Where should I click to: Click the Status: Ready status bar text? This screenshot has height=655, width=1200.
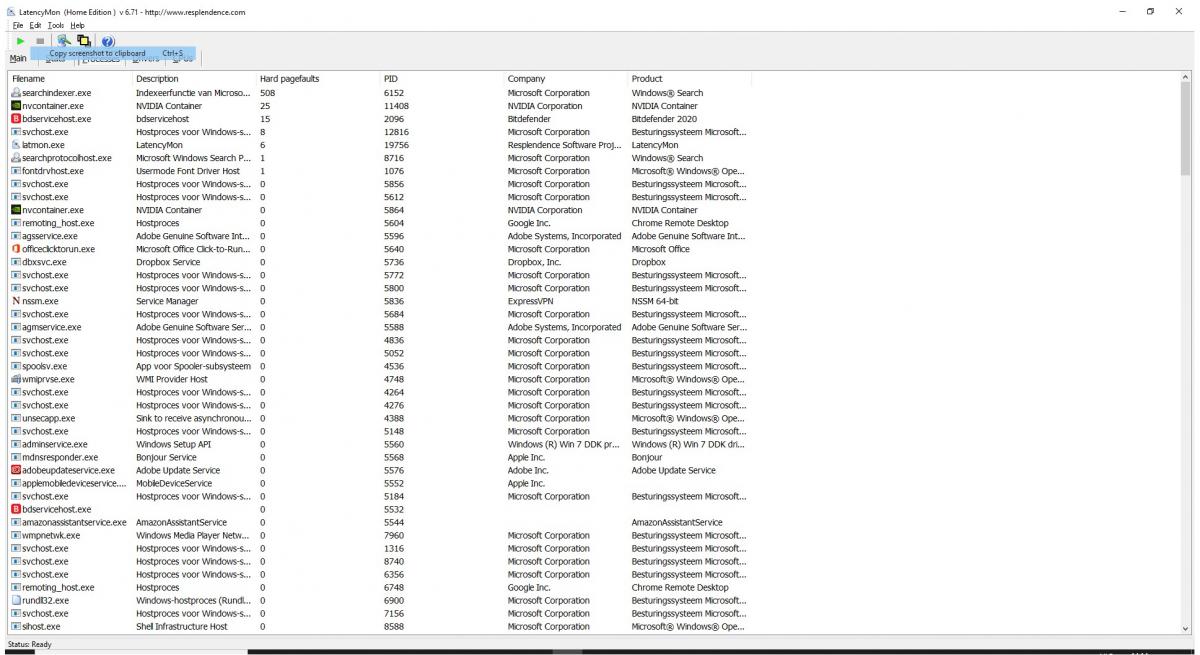click(x=29, y=645)
